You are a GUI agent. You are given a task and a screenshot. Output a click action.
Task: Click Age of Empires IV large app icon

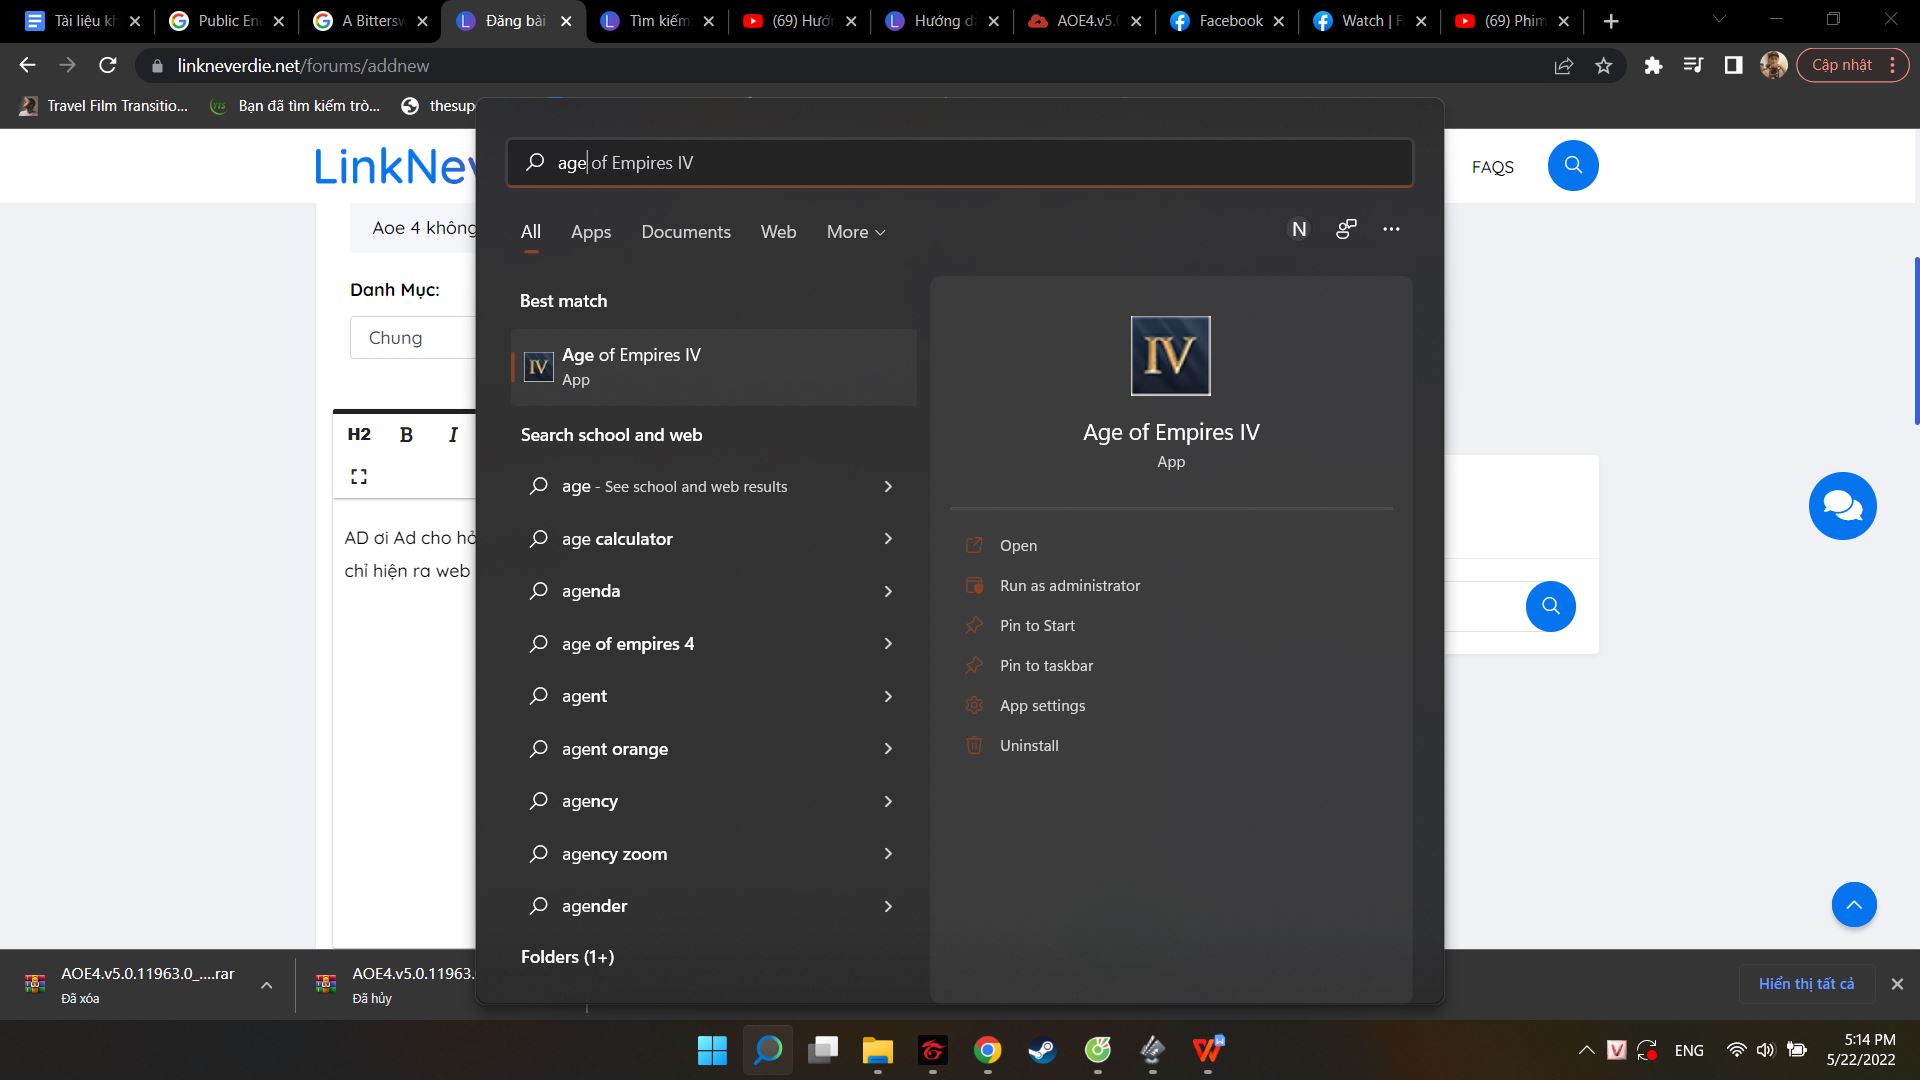coord(1170,356)
